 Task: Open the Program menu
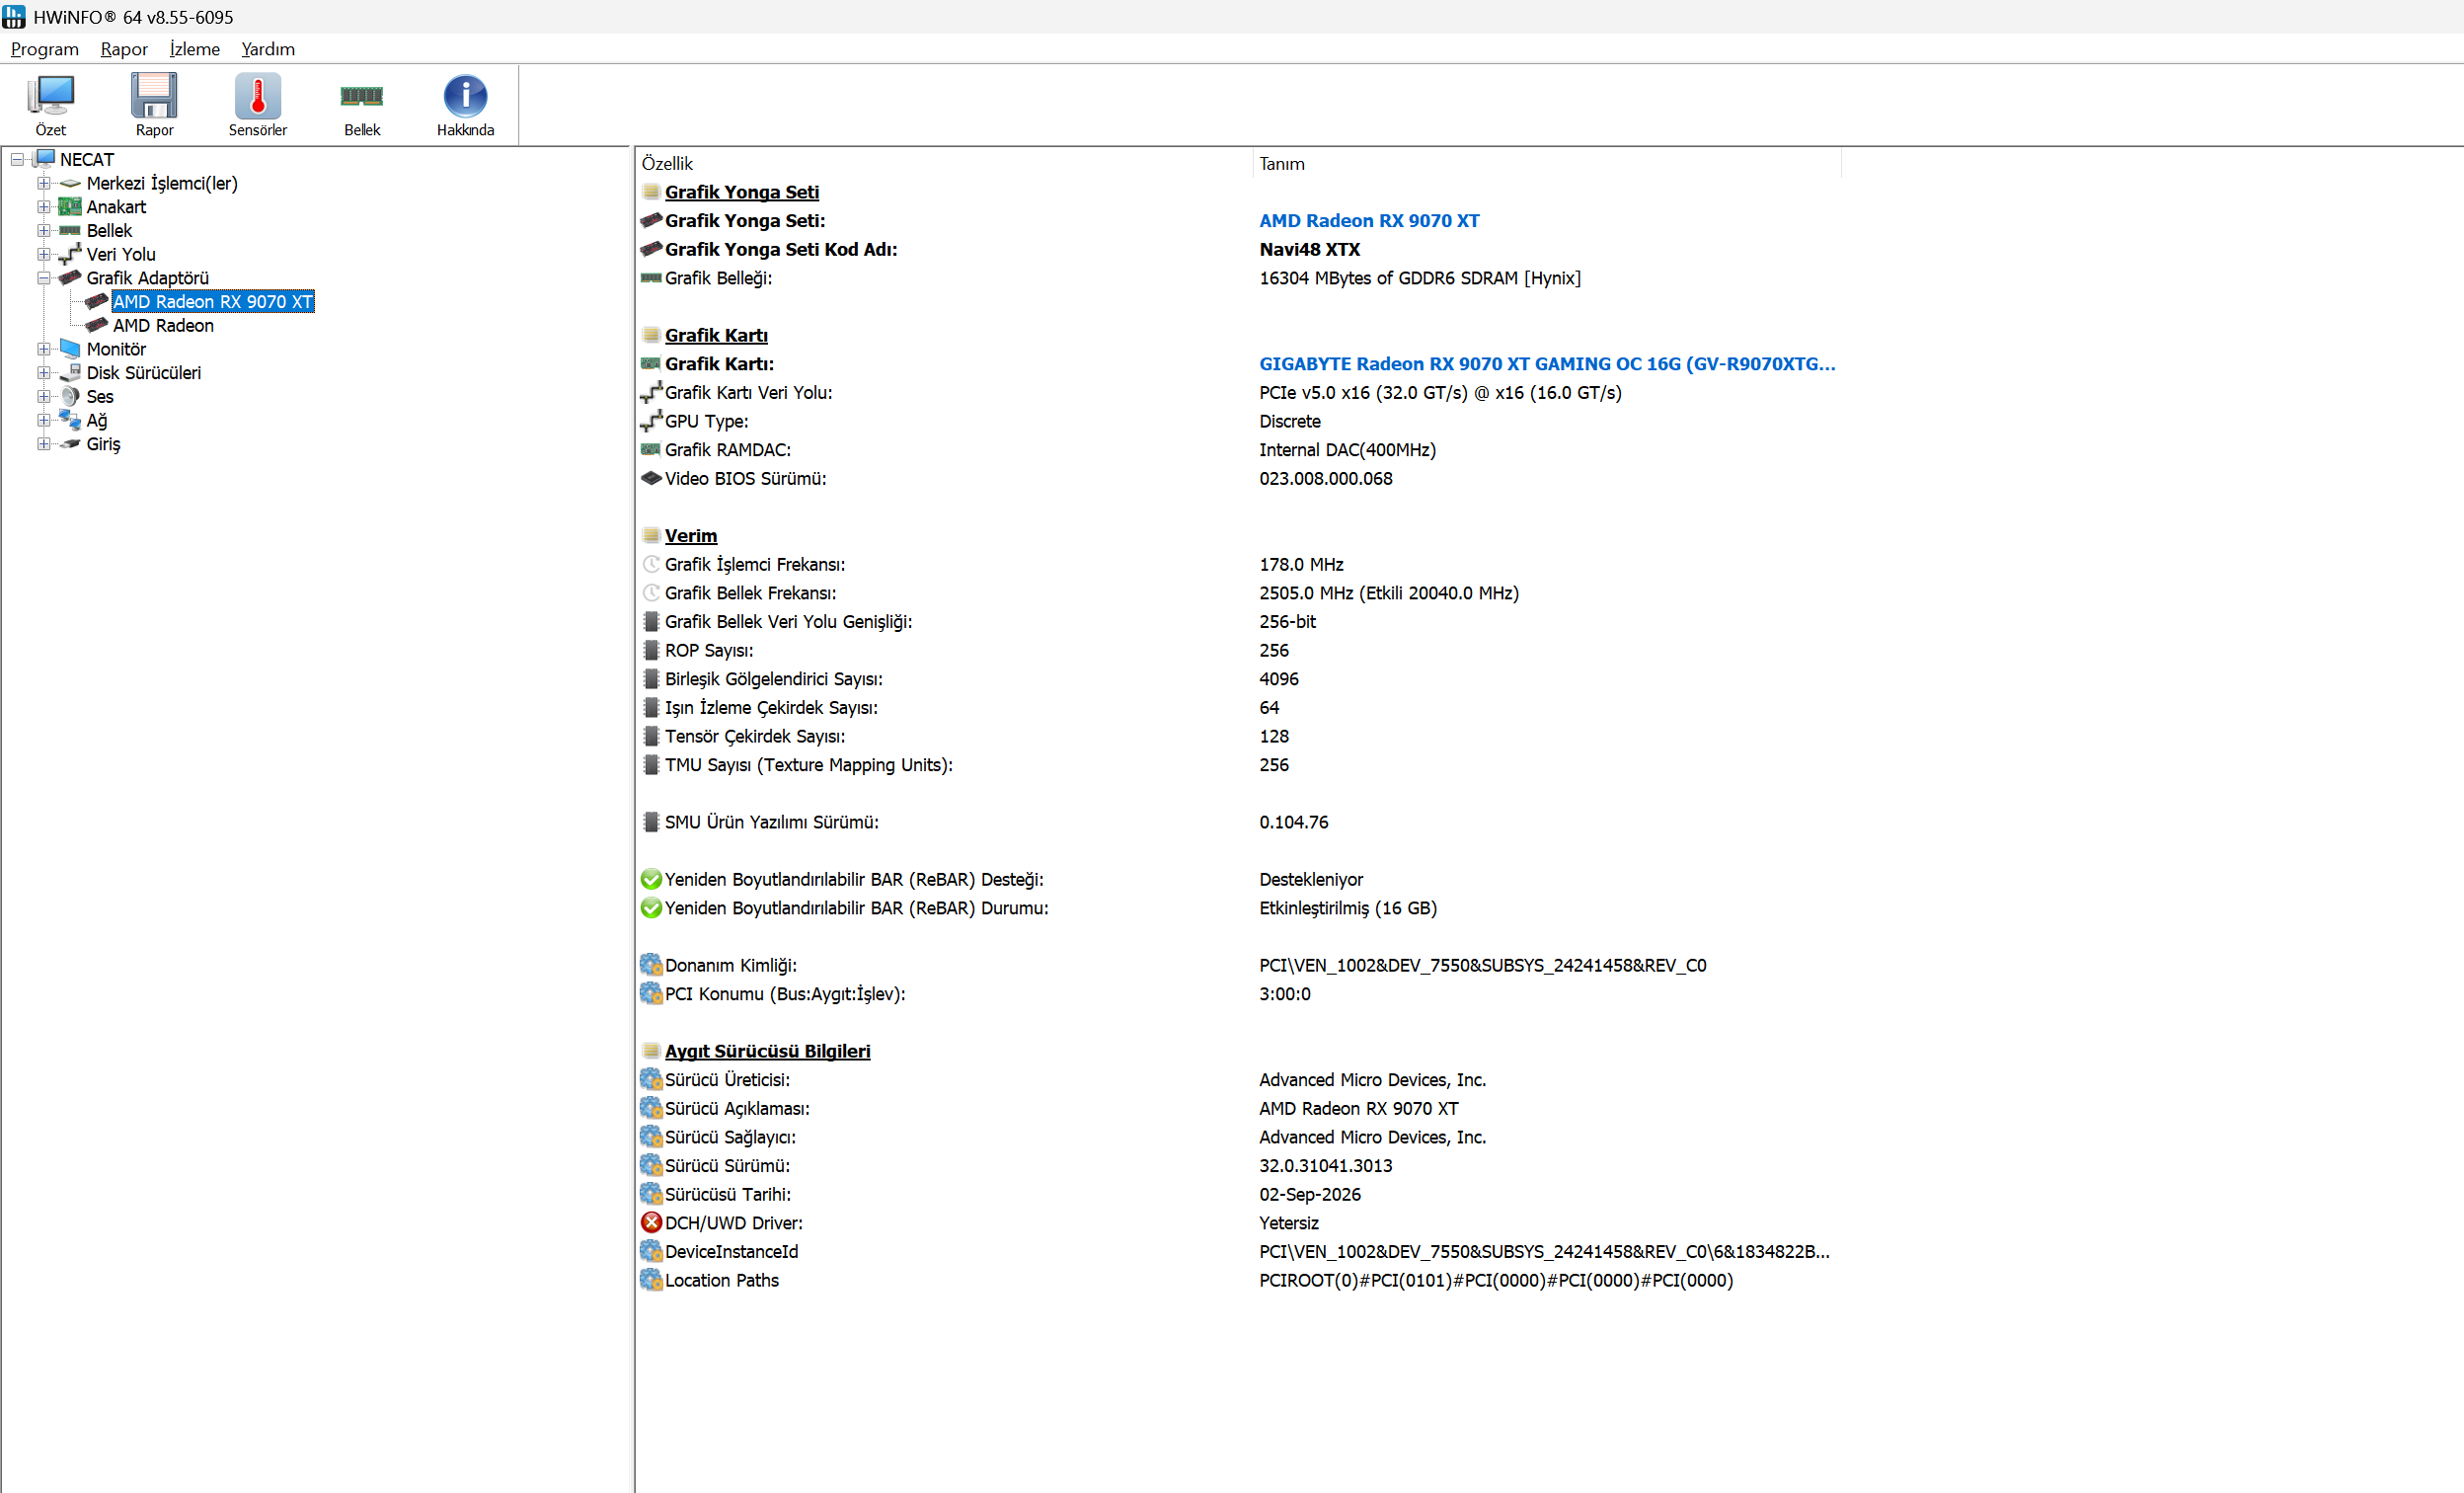(x=44, y=49)
